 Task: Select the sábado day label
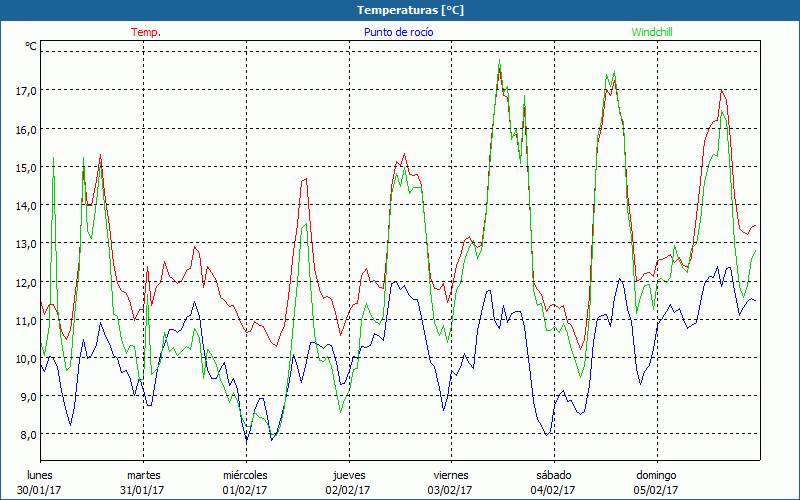tap(553, 475)
